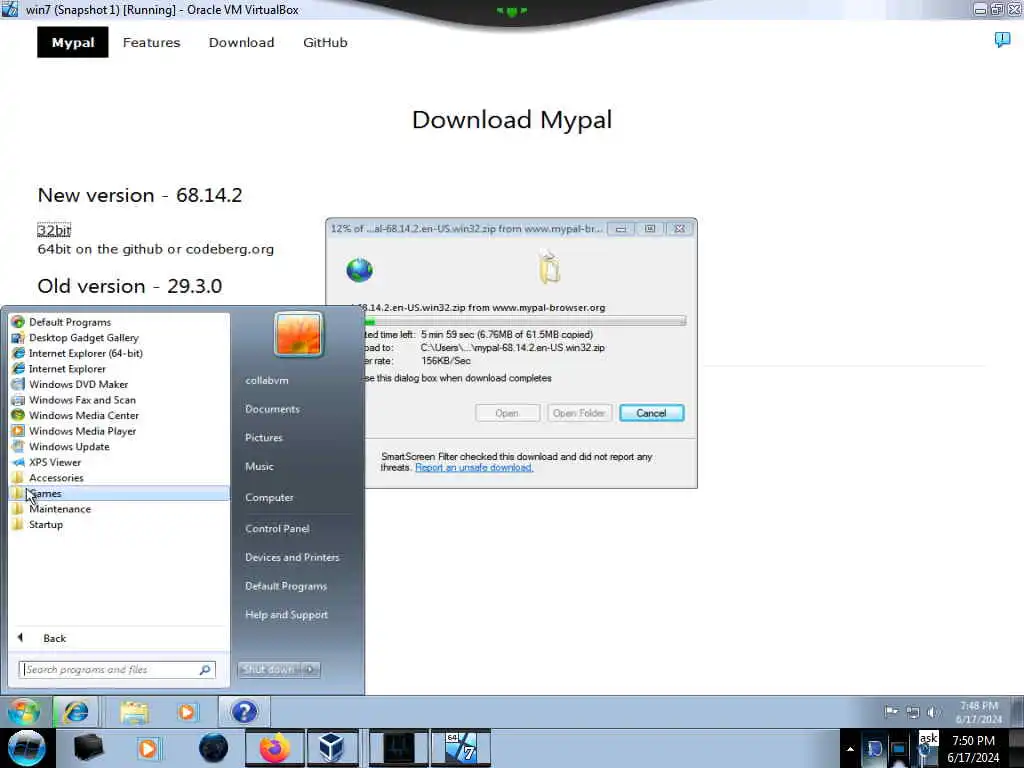Show hidden icons in host tray
The image size is (1024, 768).
click(x=850, y=749)
